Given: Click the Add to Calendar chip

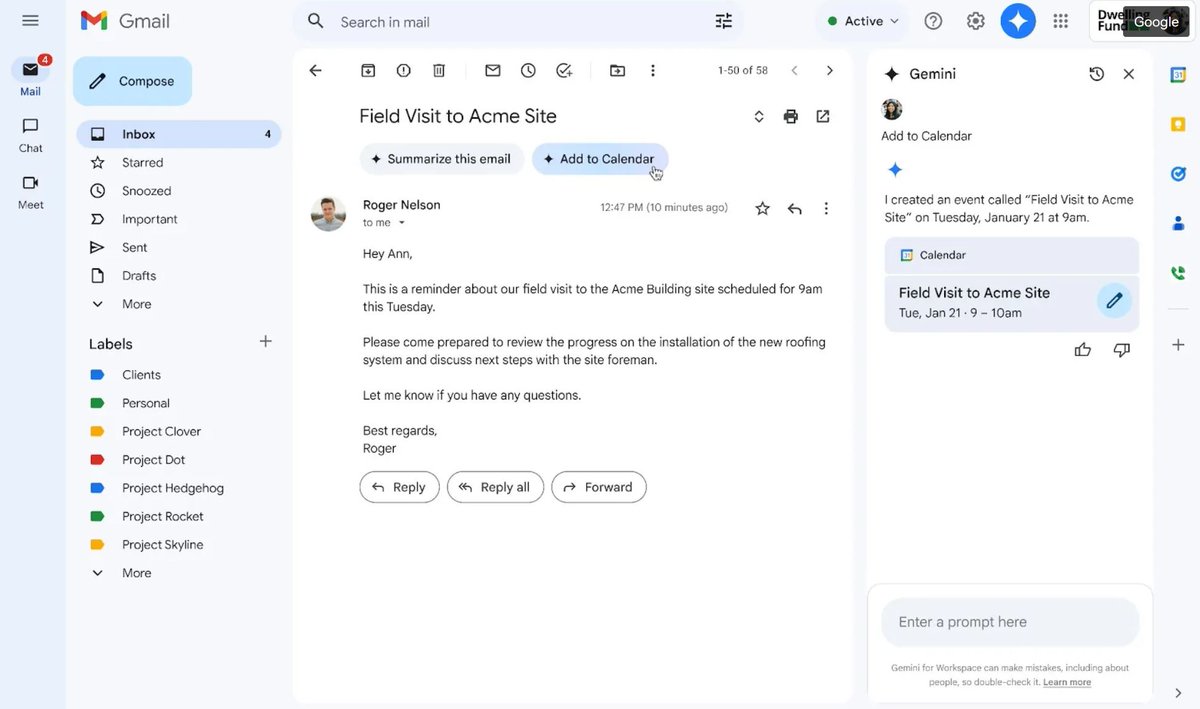Looking at the screenshot, I should click(600, 158).
